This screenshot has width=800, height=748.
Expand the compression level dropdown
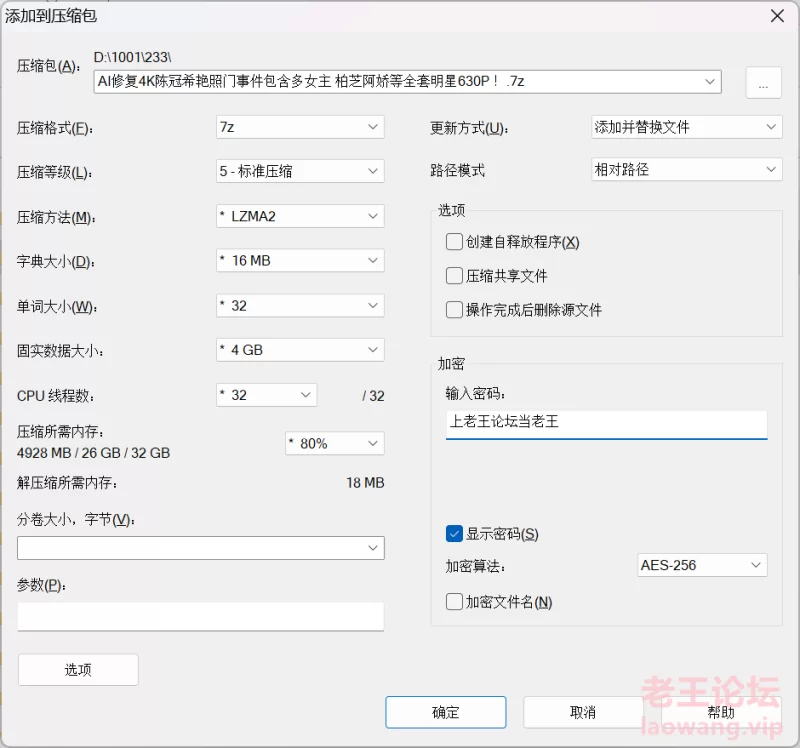click(300, 171)
